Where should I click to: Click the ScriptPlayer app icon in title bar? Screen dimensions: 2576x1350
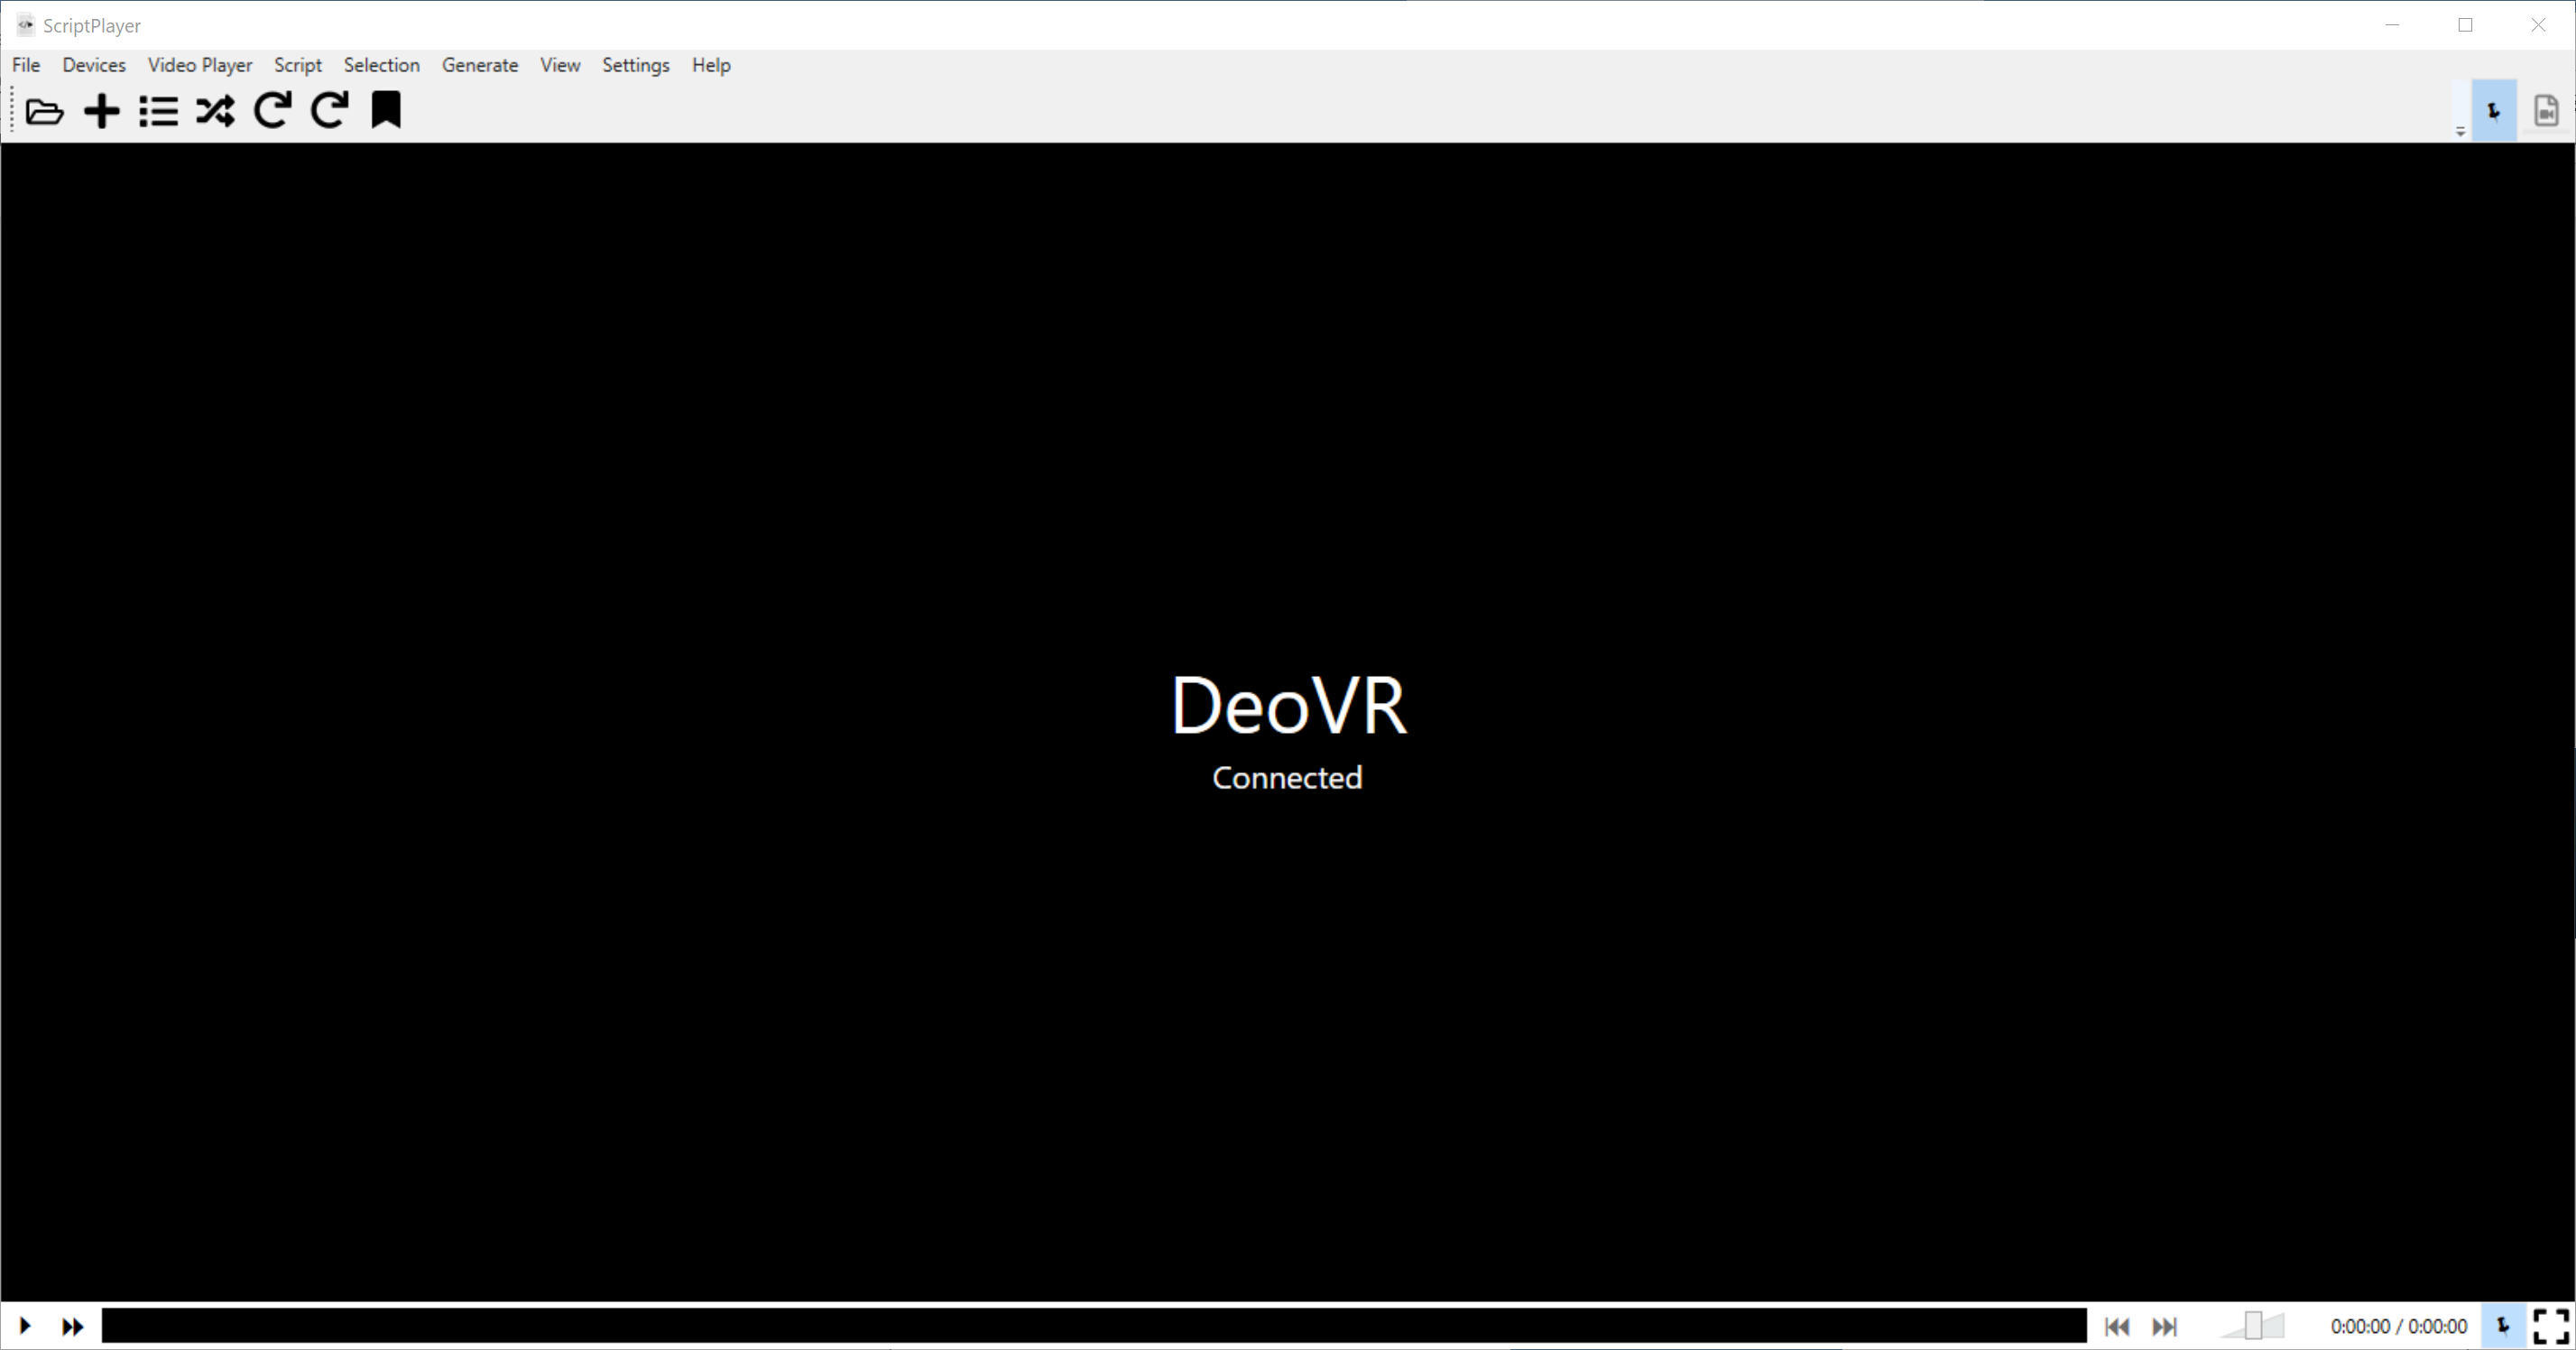pyautogui.click(x=25, y=25)
